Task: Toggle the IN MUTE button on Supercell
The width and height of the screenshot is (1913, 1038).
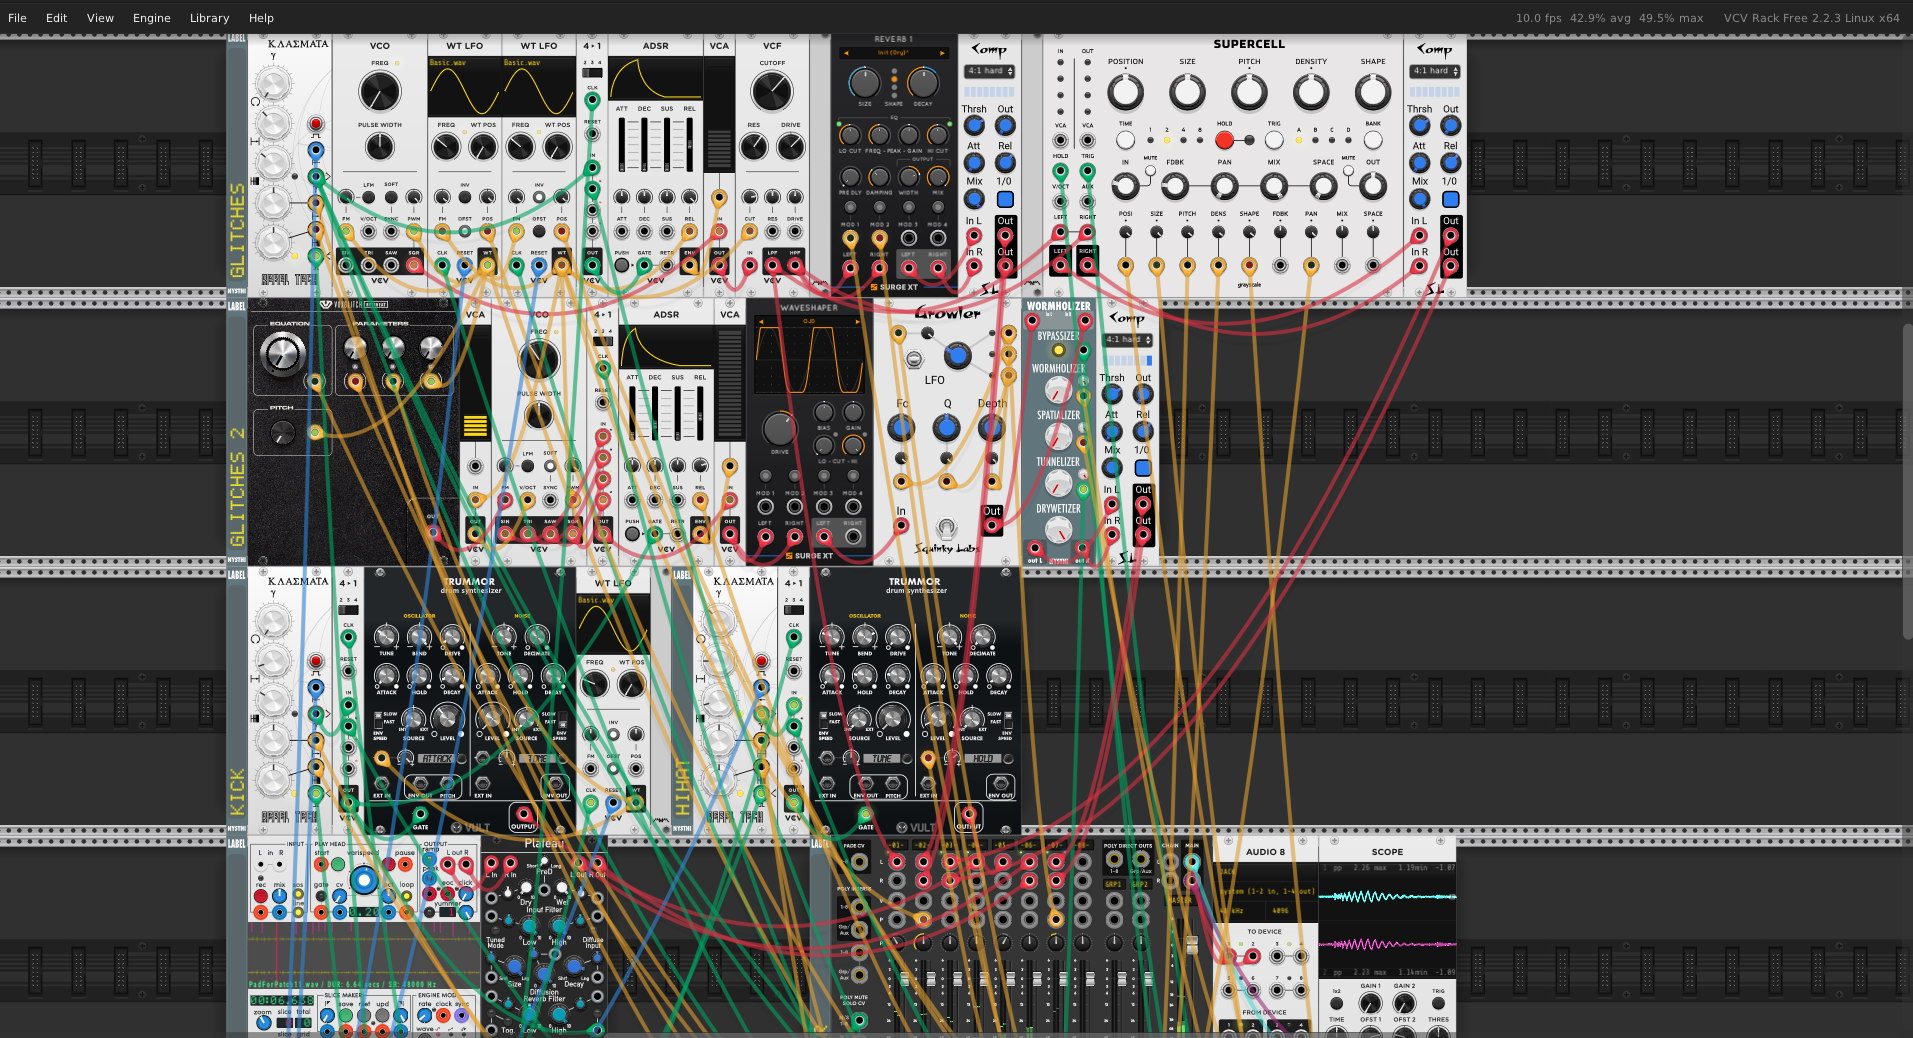Action: [x=1150, y=171]
